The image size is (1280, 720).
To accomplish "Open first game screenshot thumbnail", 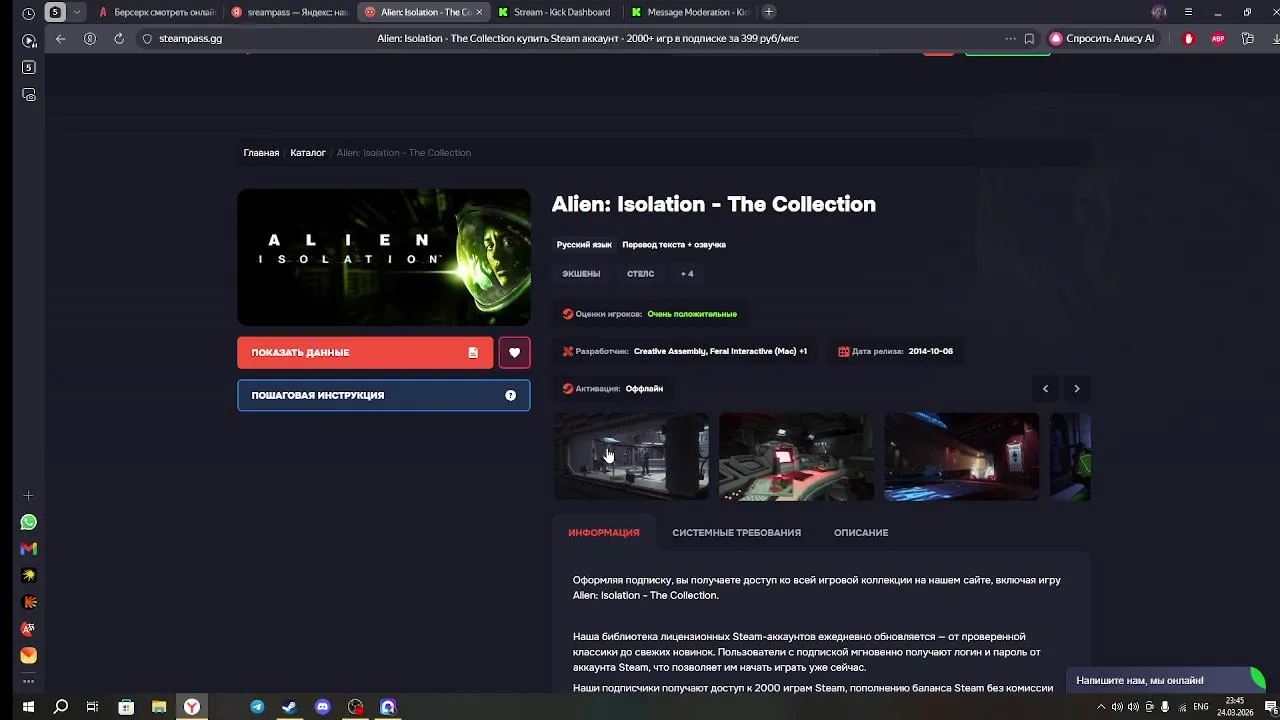I will (631, 456).
